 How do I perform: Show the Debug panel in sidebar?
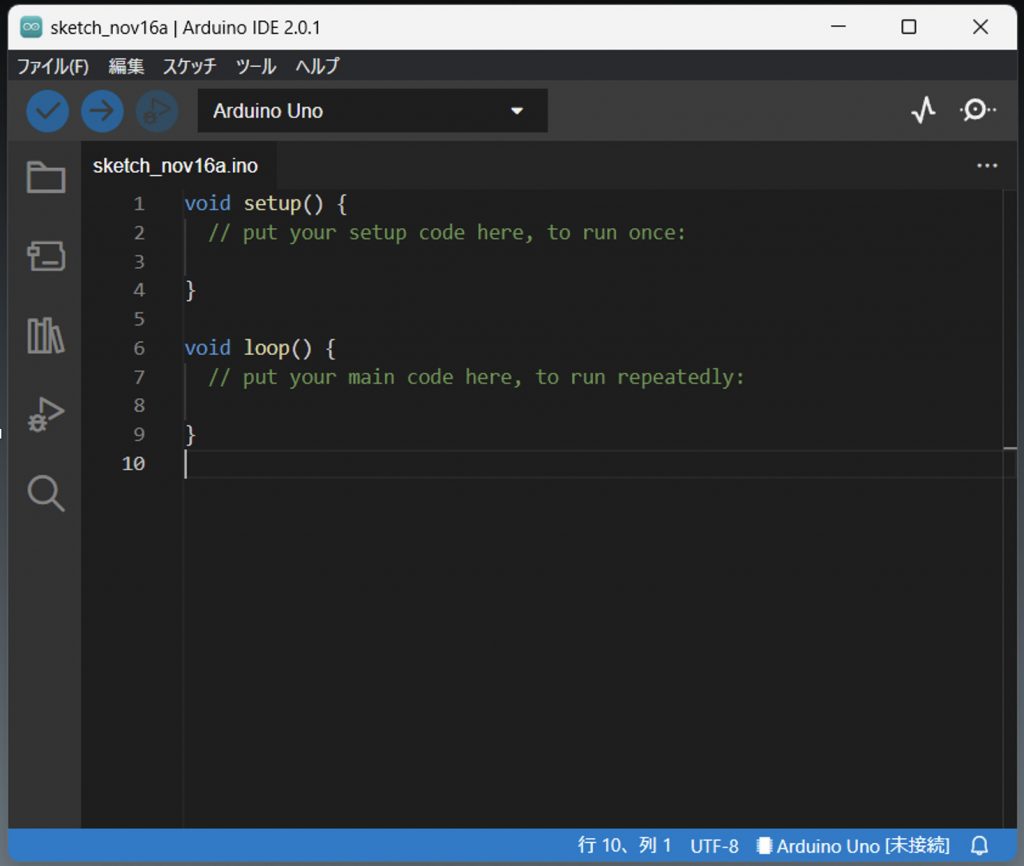(x=46, y=414)
